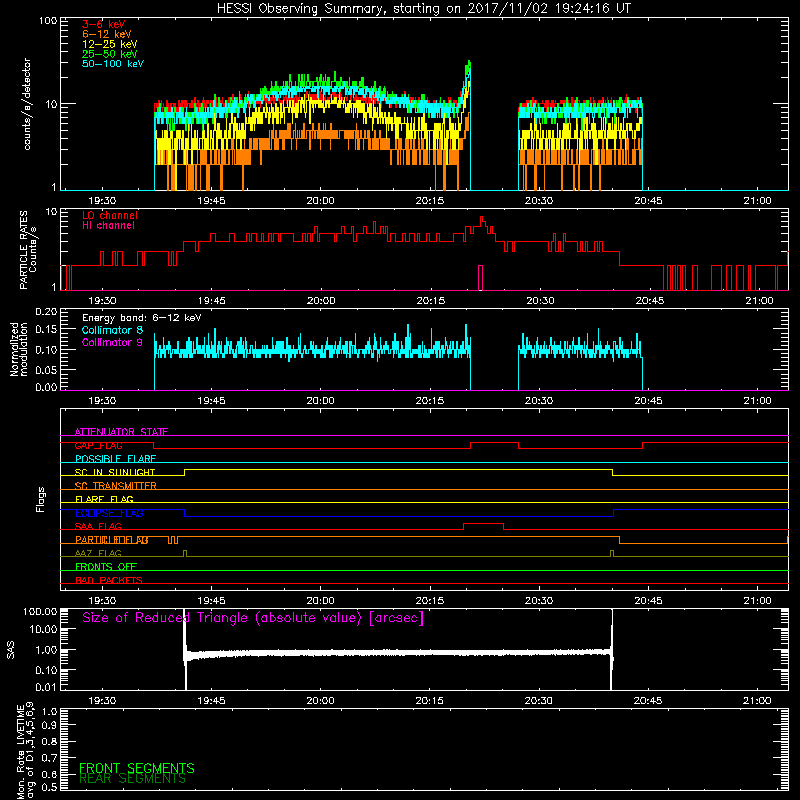Click the FRONT SEGMENTS legend label

point(137,768)
